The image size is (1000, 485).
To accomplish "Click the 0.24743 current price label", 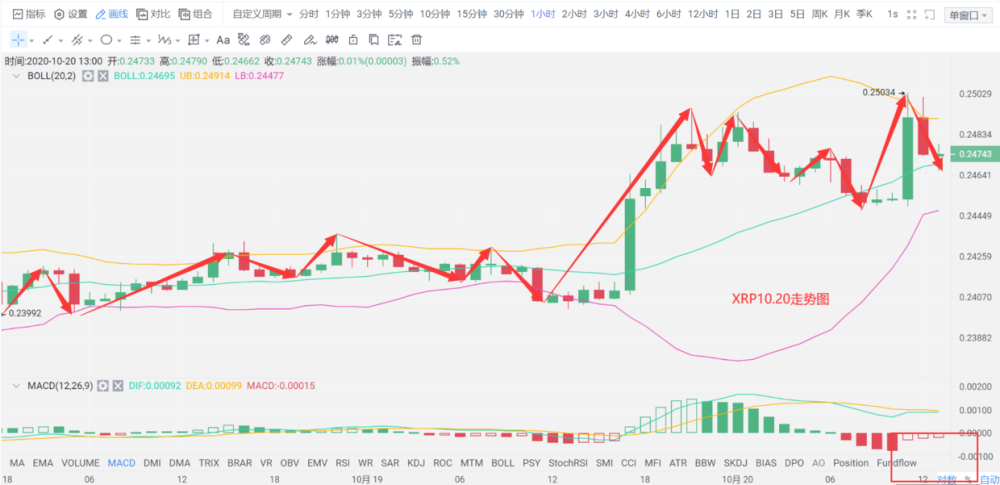I will (974, 154).
